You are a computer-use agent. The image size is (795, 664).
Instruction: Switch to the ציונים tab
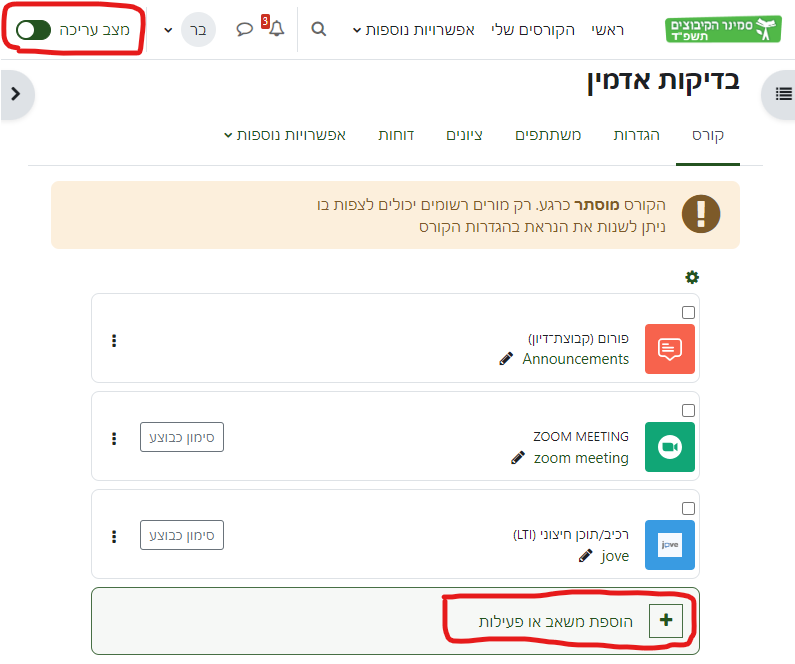pyautogui.click(x=463, y=135)
